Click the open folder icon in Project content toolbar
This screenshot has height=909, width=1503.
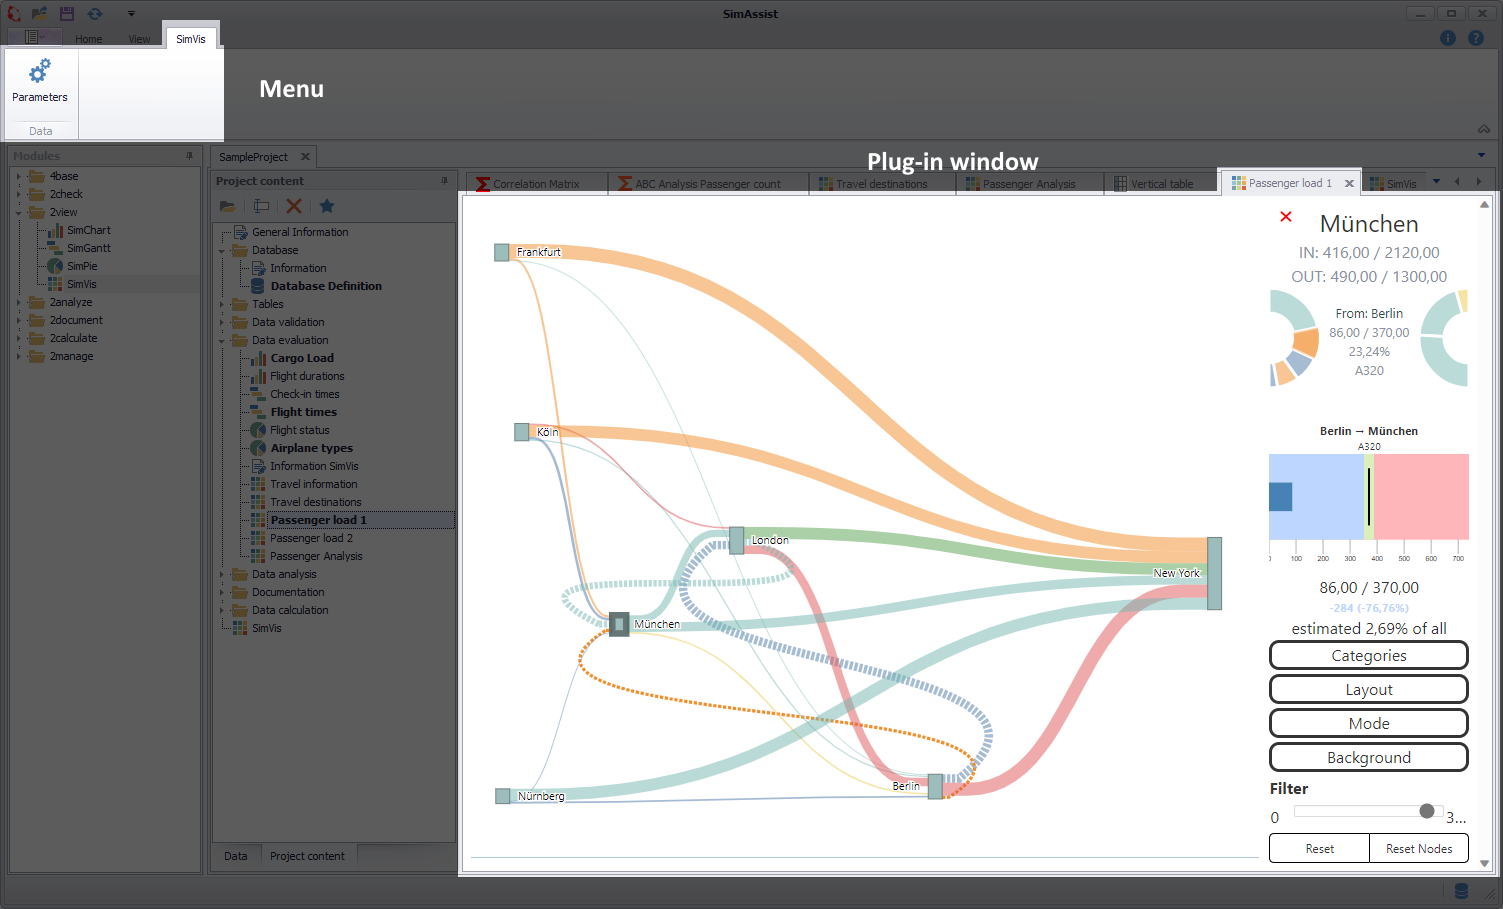click(228, 206)
